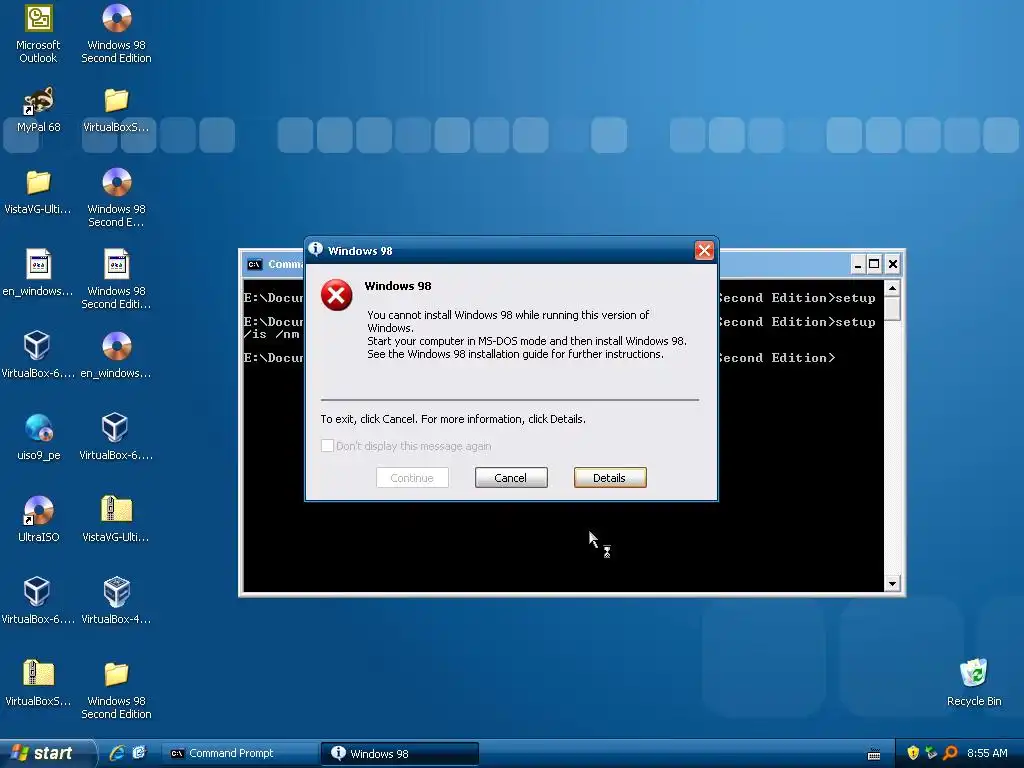The image size is (1024, 768).
Task: Click the yellow security shield tray icon
Action: point(913,753)
